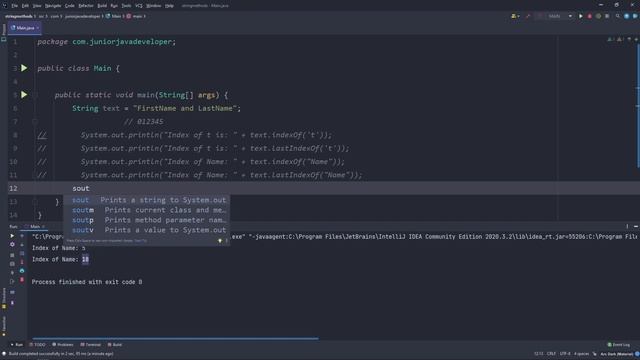Hide the Run panel with minimize icon

[x=636, y=227]
